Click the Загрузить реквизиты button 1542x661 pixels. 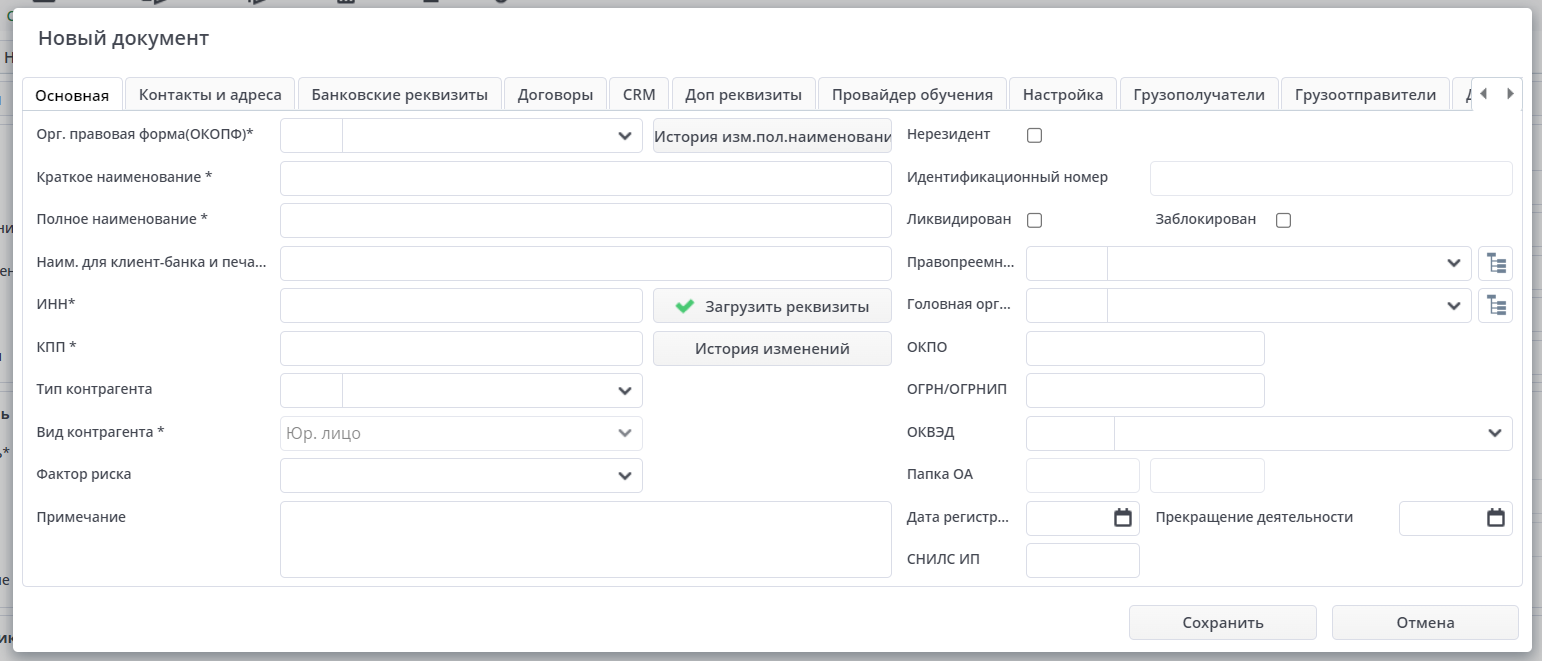pyautogui.click(x=772, y=306)
